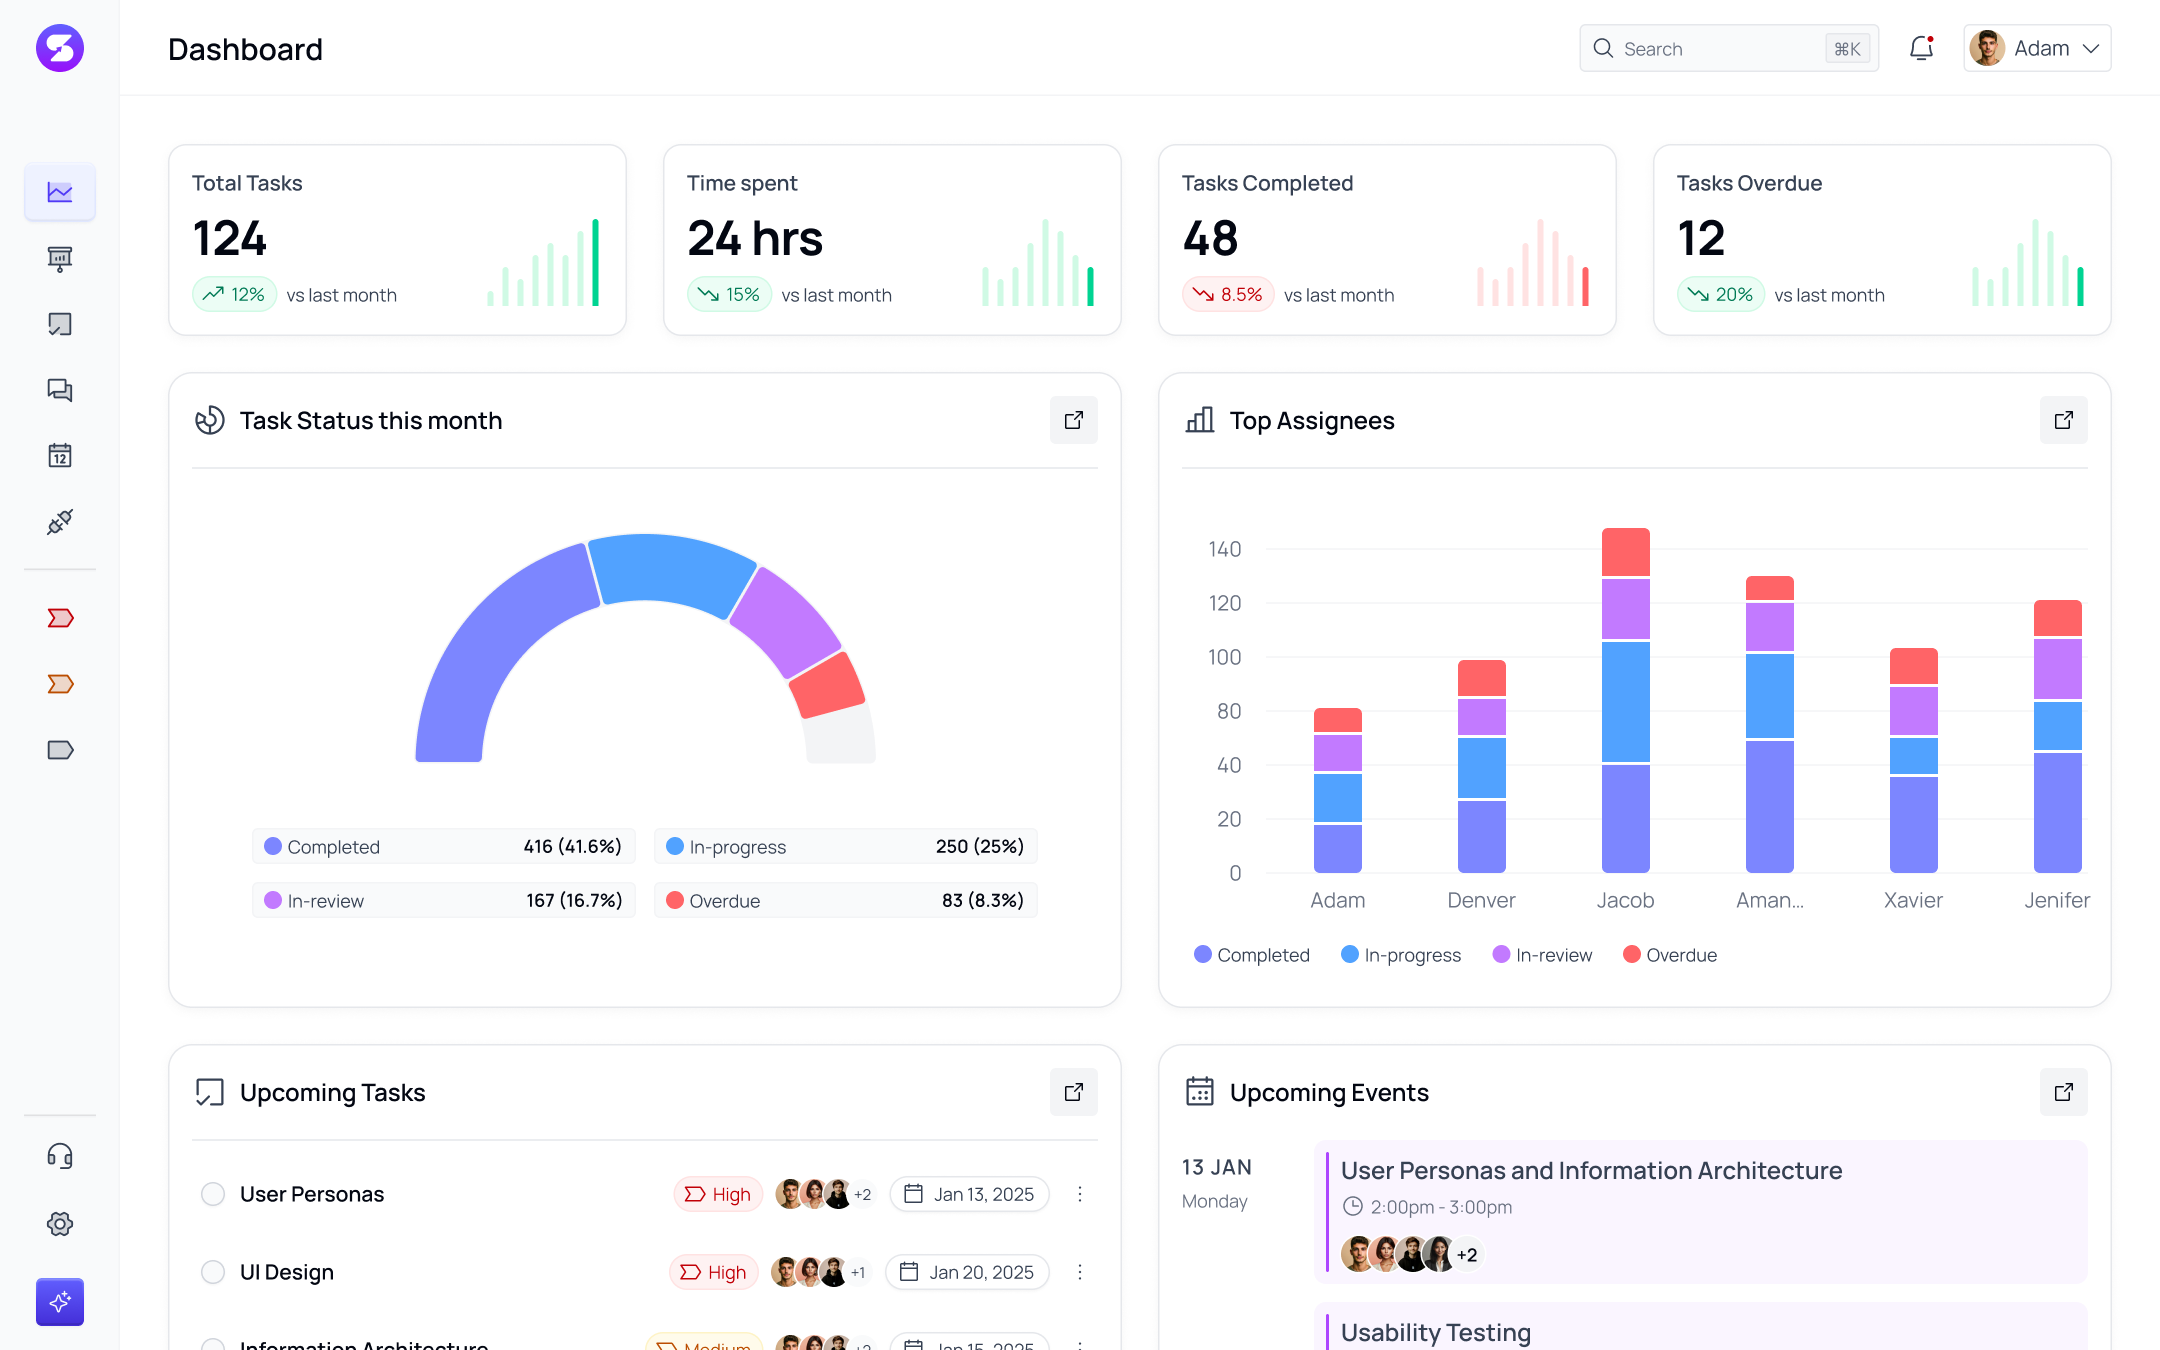2160x1350 pixels.
Task: Click the 8.5% decrease badge
Action: click(x=1228, y=294)
